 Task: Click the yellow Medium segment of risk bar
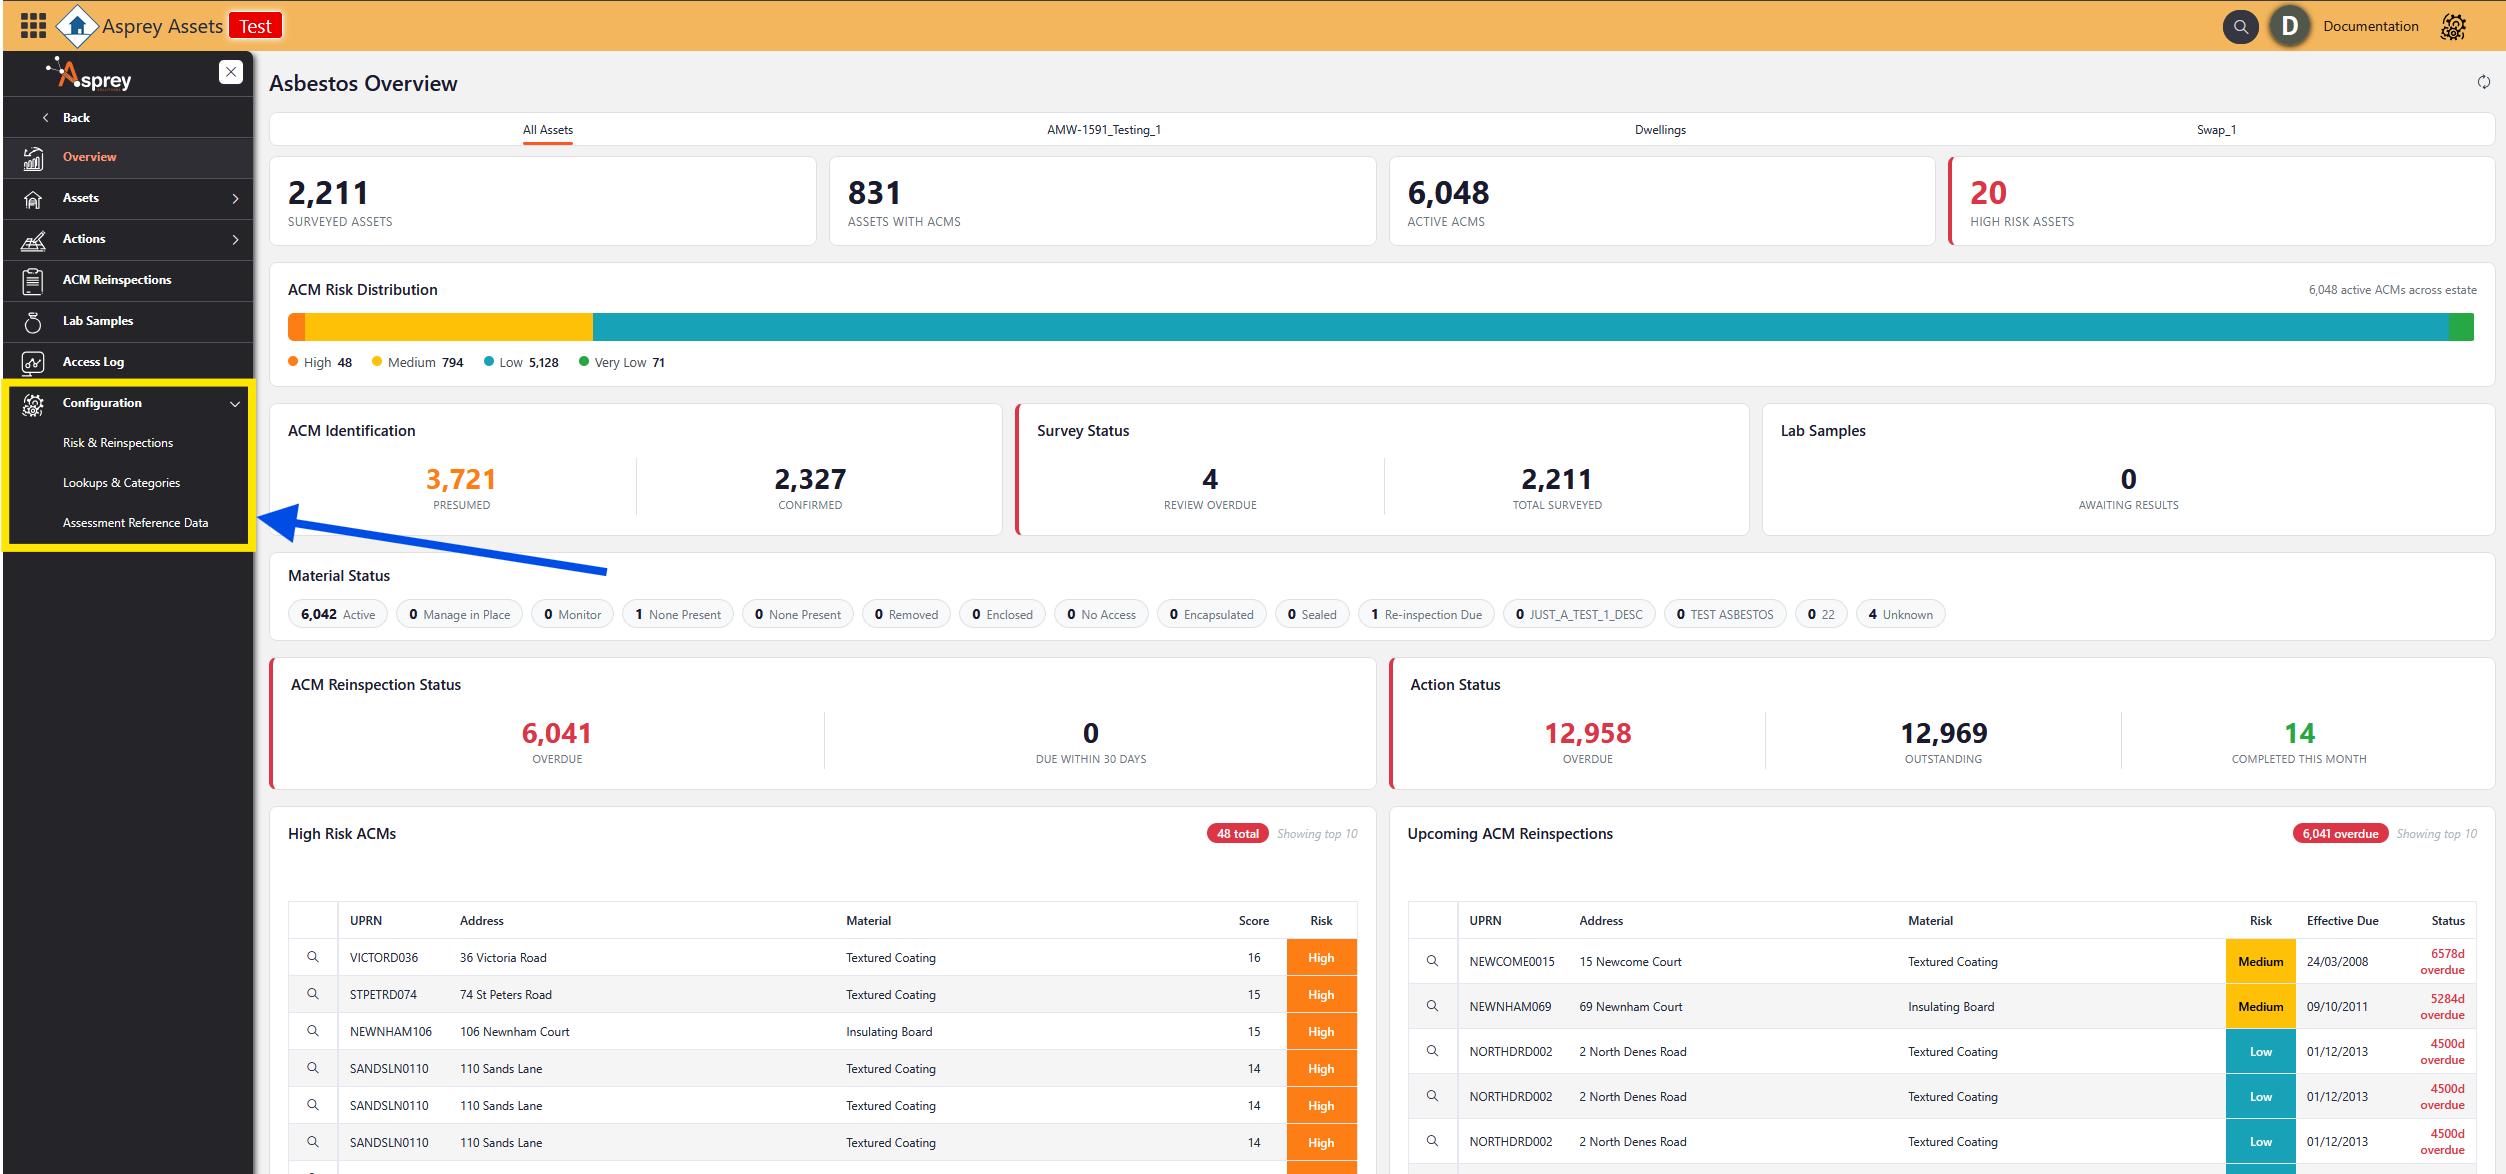click(x=448, y=327)
